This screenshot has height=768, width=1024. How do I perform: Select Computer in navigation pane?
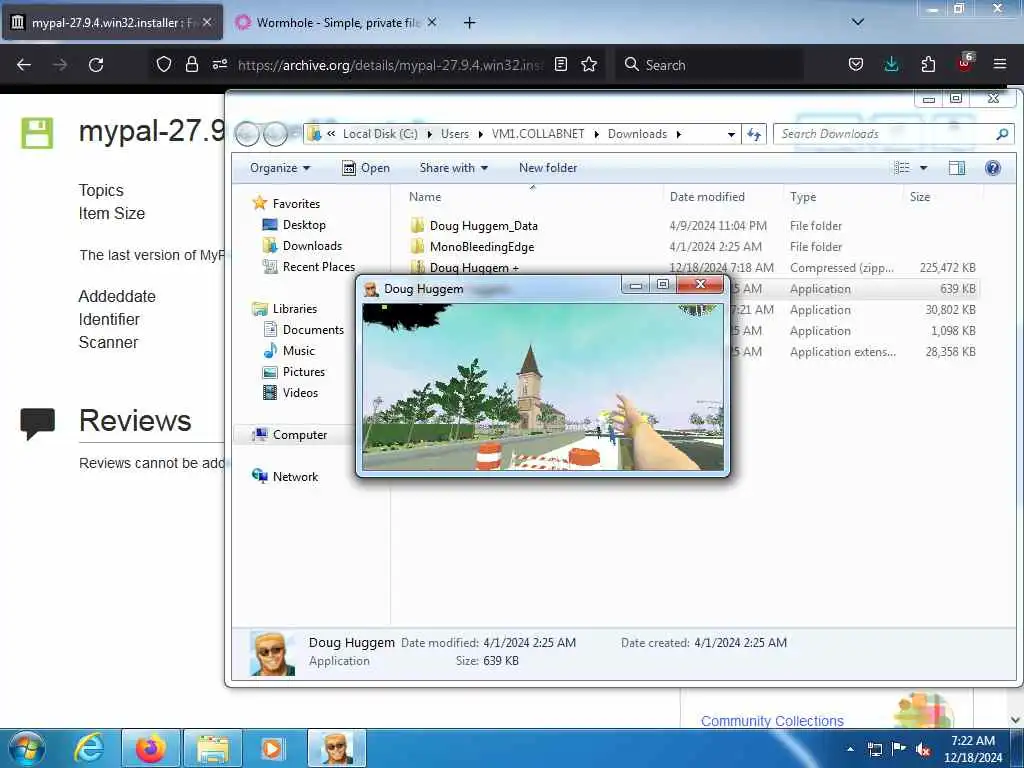click(x=299, y=435)
